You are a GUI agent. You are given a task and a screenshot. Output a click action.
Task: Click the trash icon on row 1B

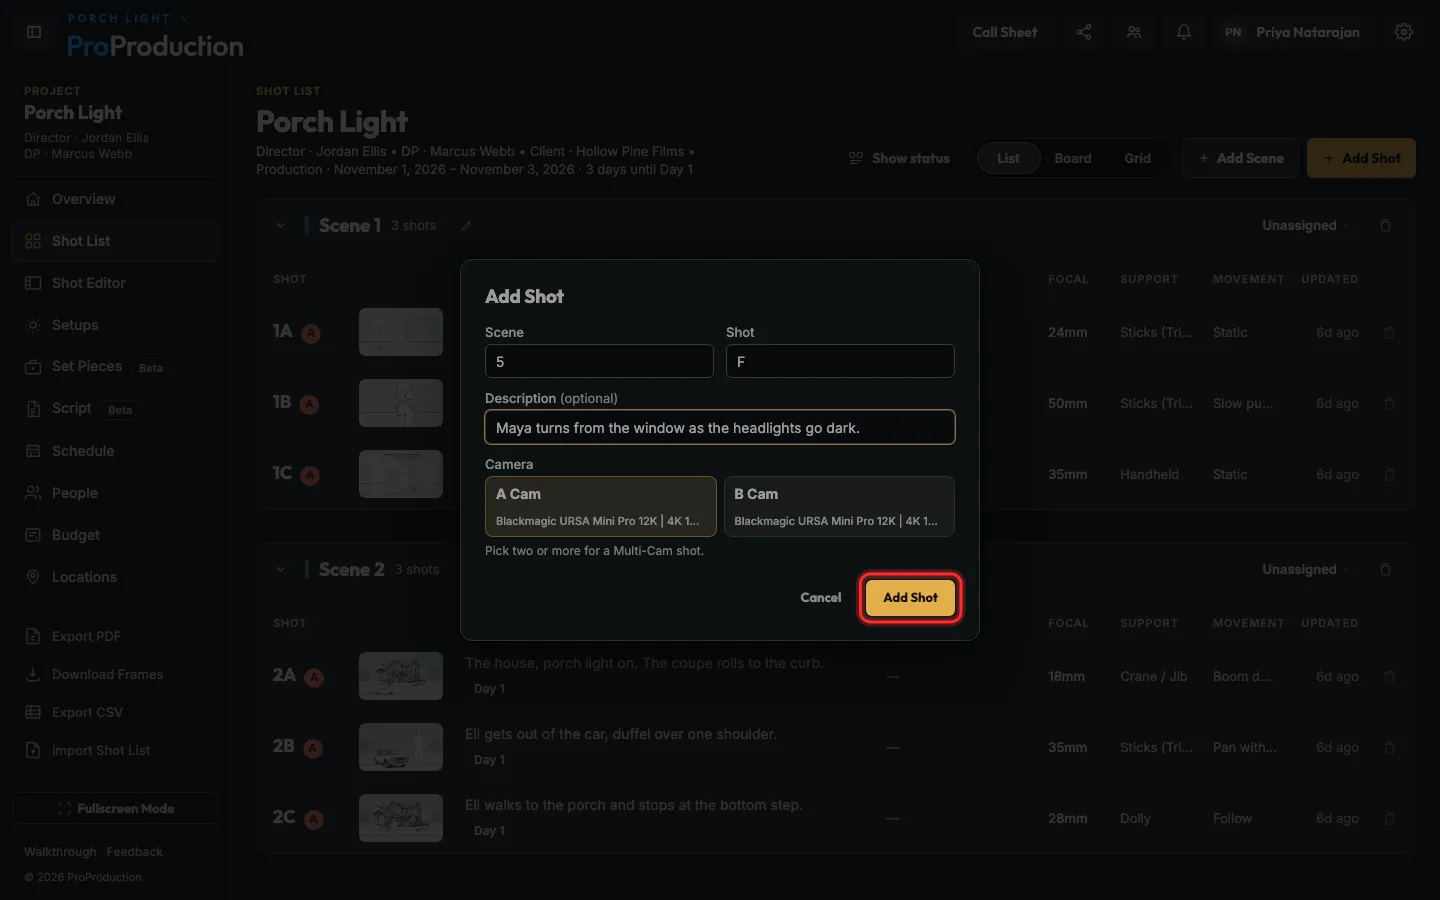tap(1389, 403)
